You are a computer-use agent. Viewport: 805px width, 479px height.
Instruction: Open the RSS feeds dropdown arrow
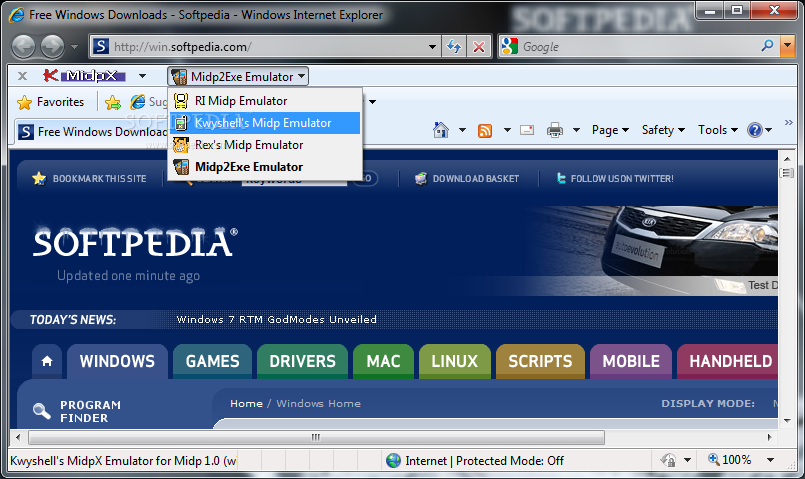point(507,130)
